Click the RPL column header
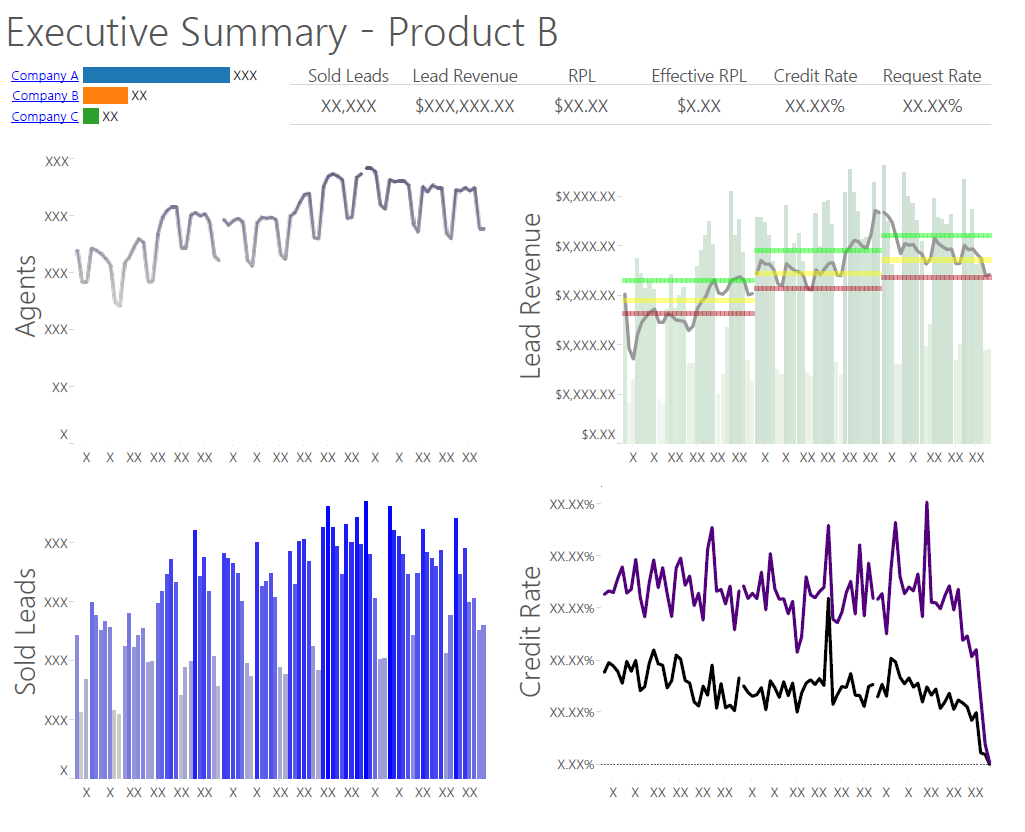This screenshot has width=1025, height=832. coord(581,76)
